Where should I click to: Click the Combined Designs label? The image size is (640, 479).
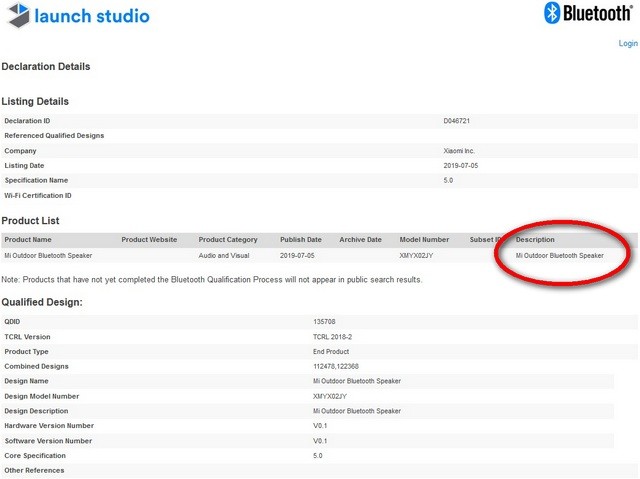click(36, 366)
